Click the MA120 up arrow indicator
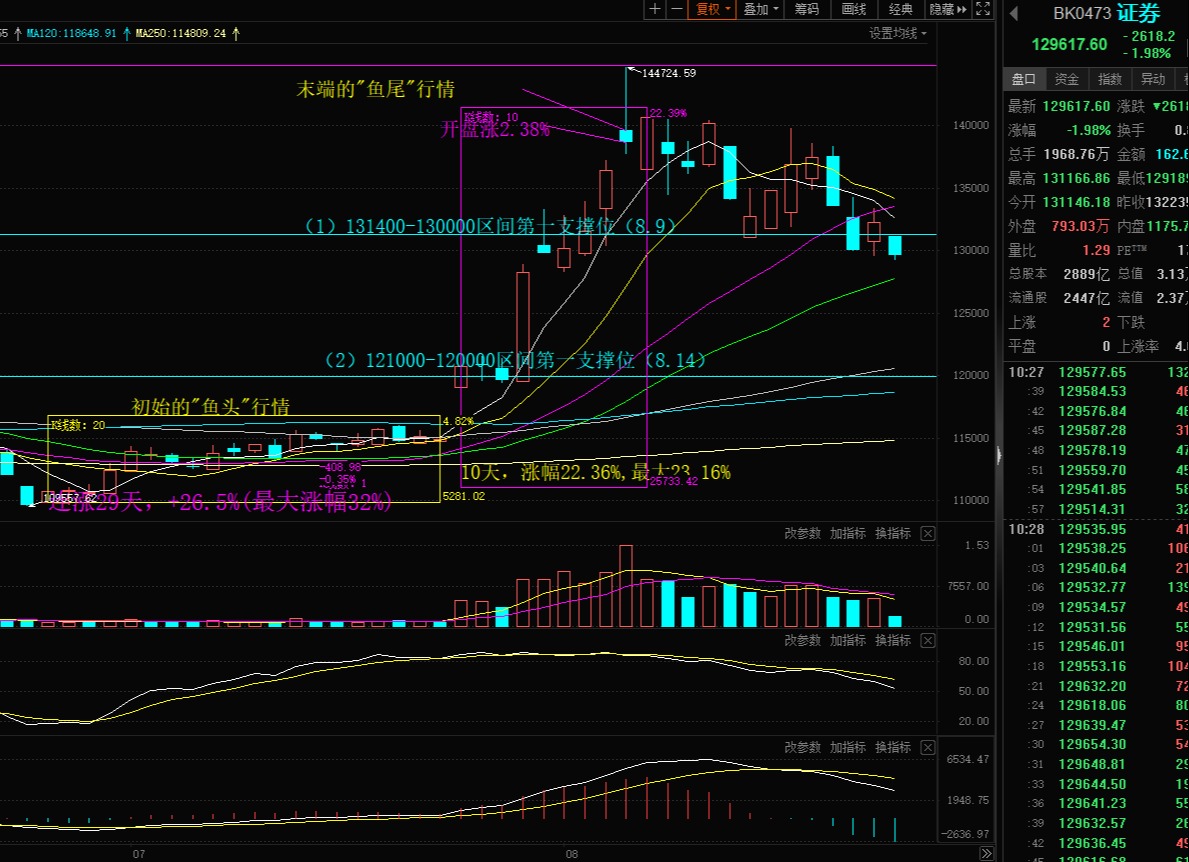Viewport: 1189px width, 862px height. tap(127, 33)
